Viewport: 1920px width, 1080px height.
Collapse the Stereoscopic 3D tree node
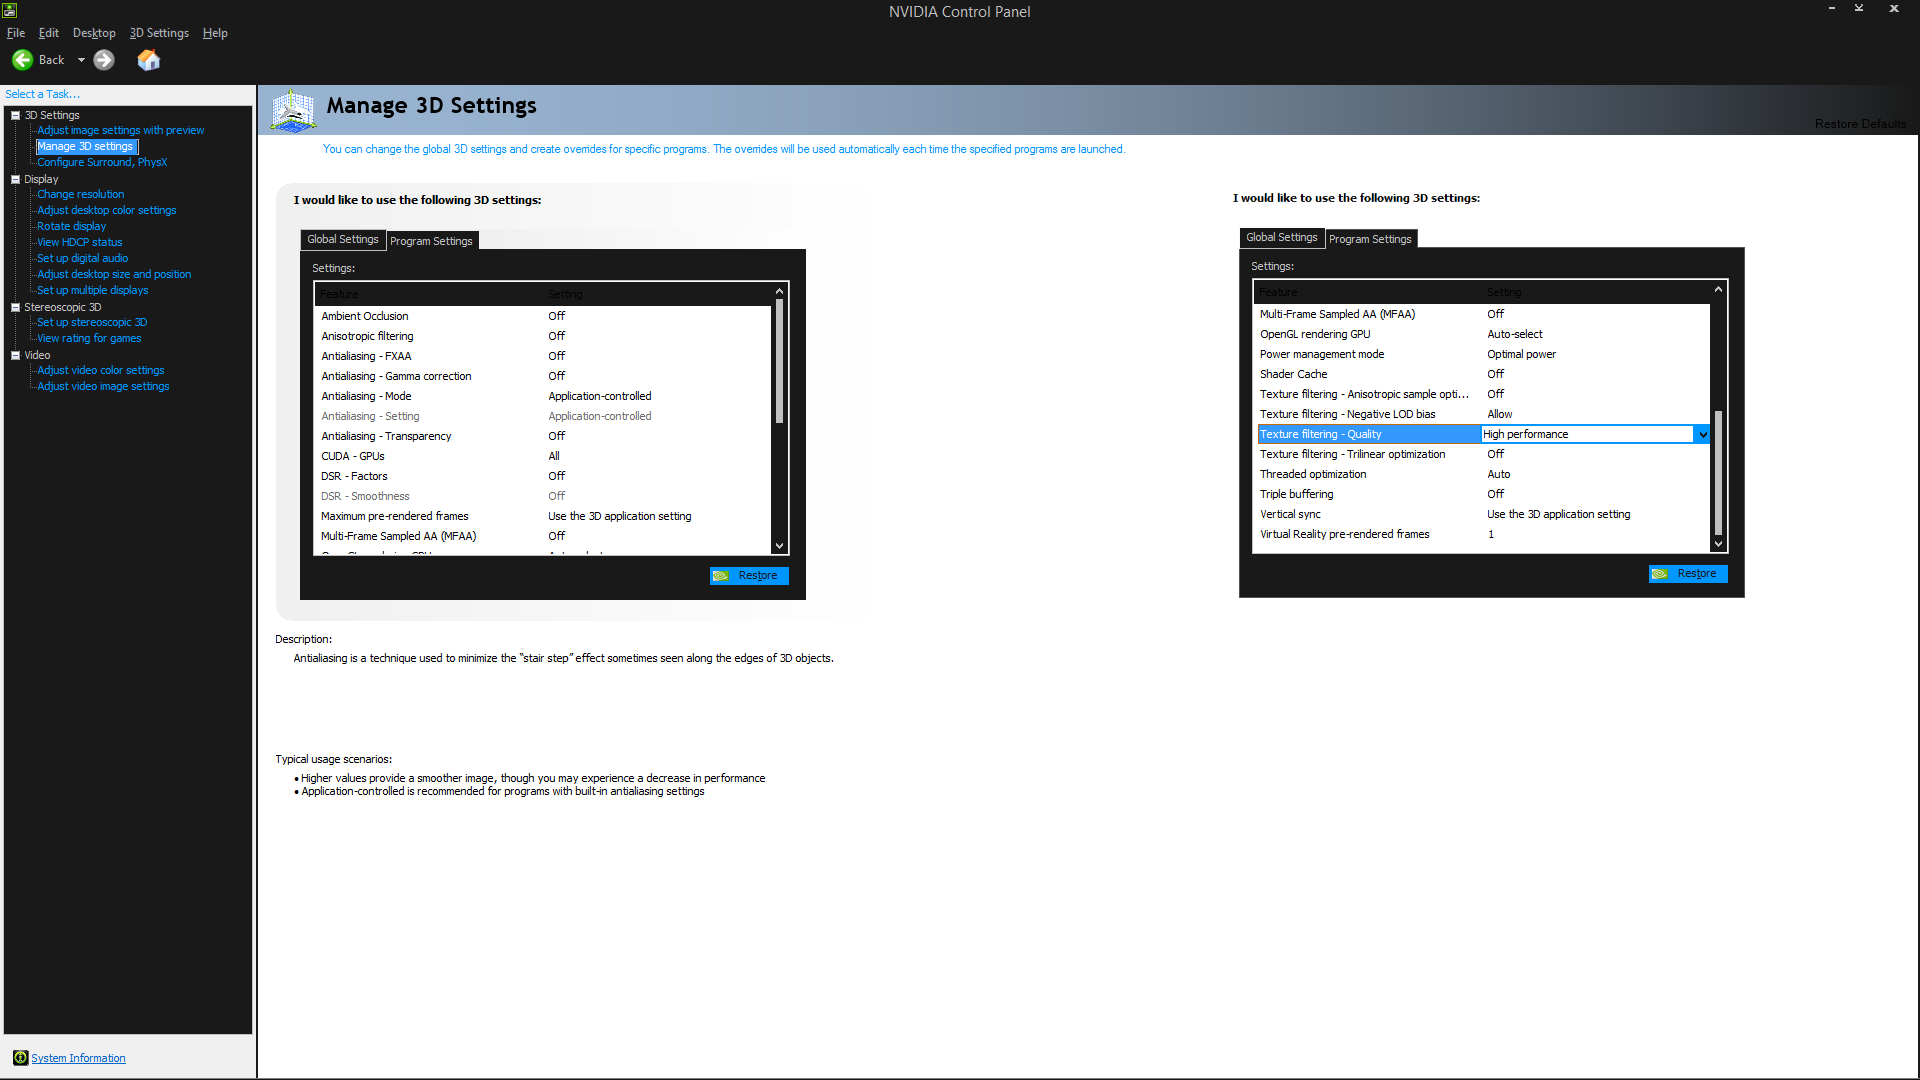15,307
